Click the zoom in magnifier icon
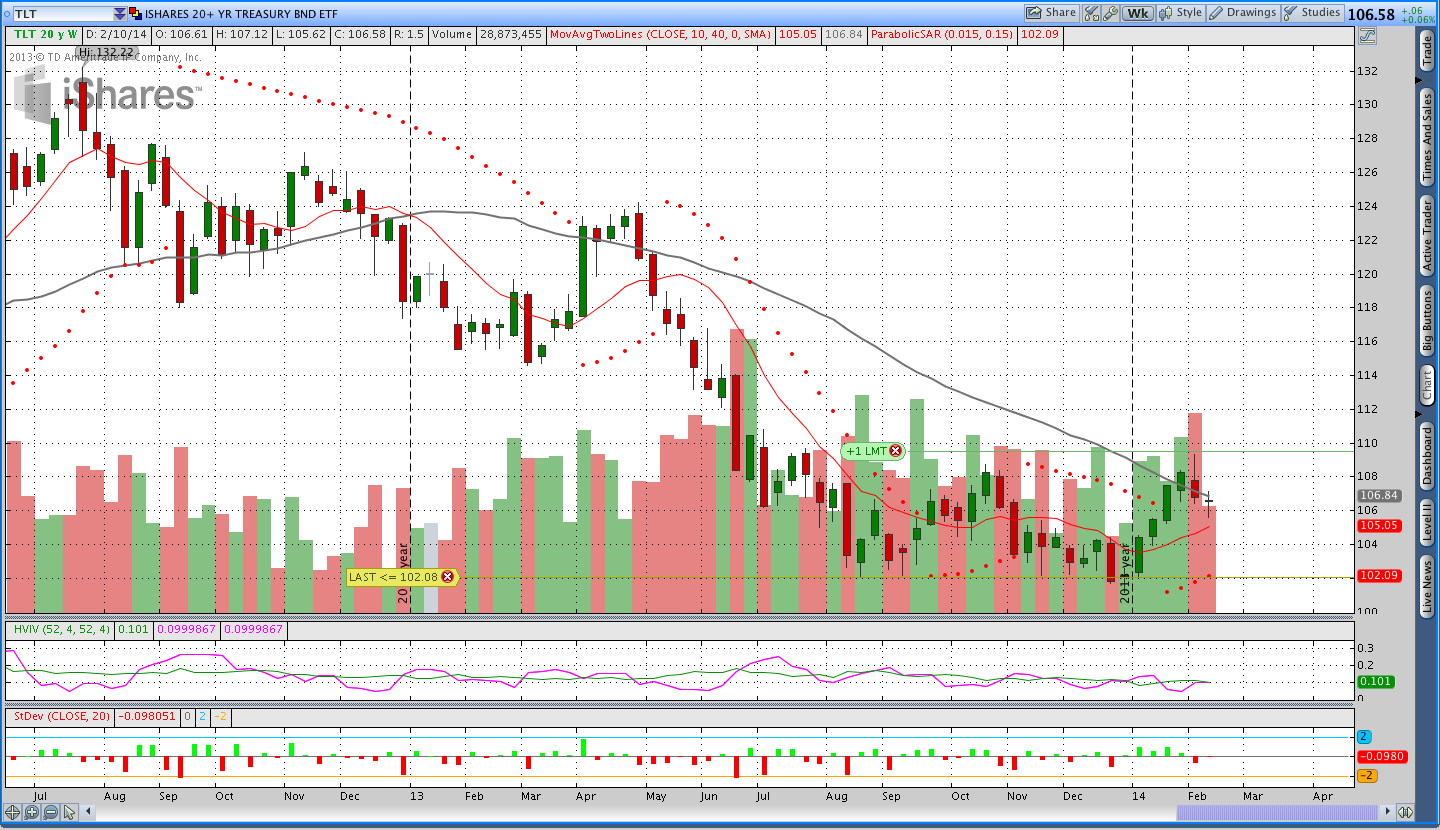1440x830 pixels. pos(31,812)
